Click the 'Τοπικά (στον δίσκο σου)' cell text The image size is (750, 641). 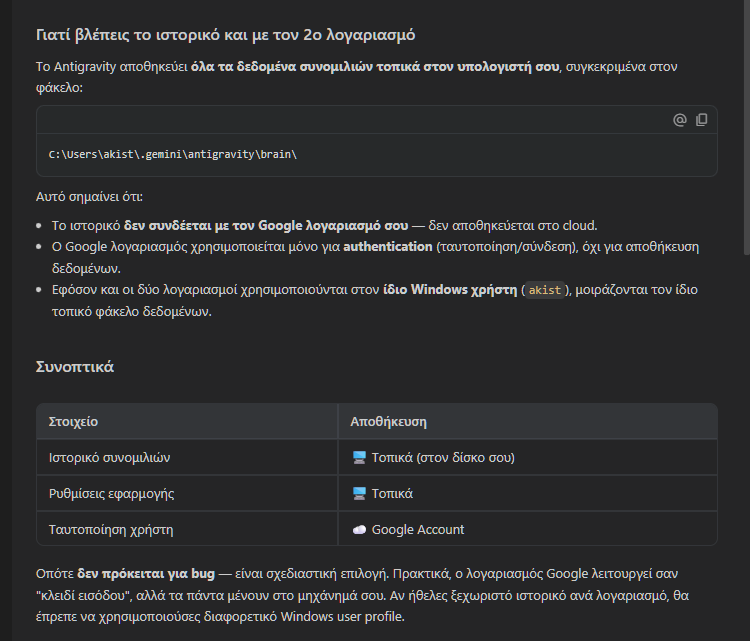443,458
